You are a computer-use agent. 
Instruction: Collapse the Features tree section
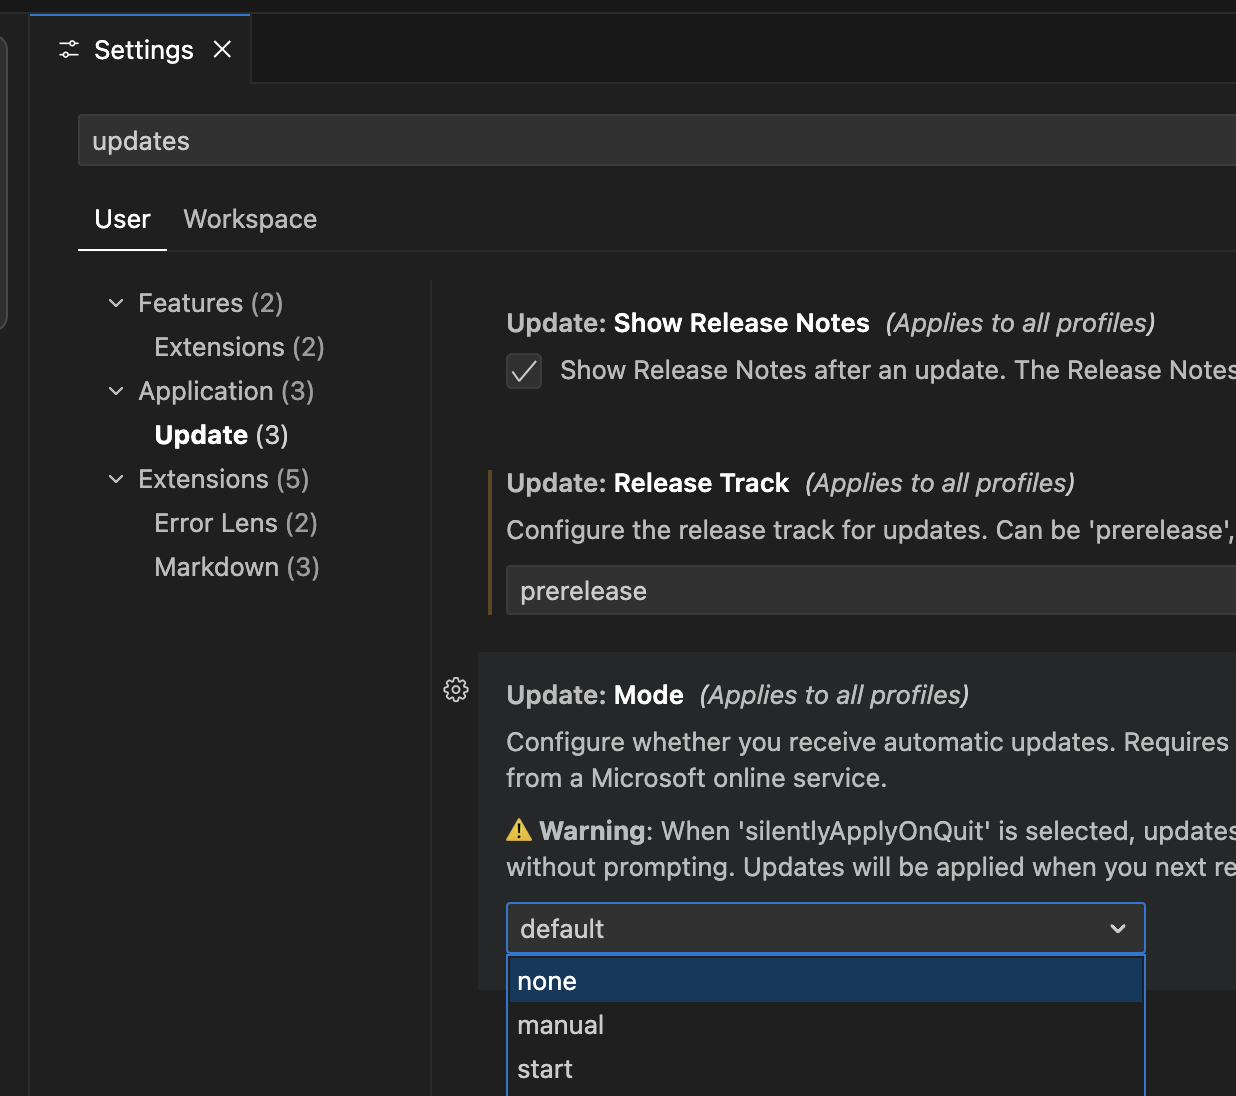[116, 303]
